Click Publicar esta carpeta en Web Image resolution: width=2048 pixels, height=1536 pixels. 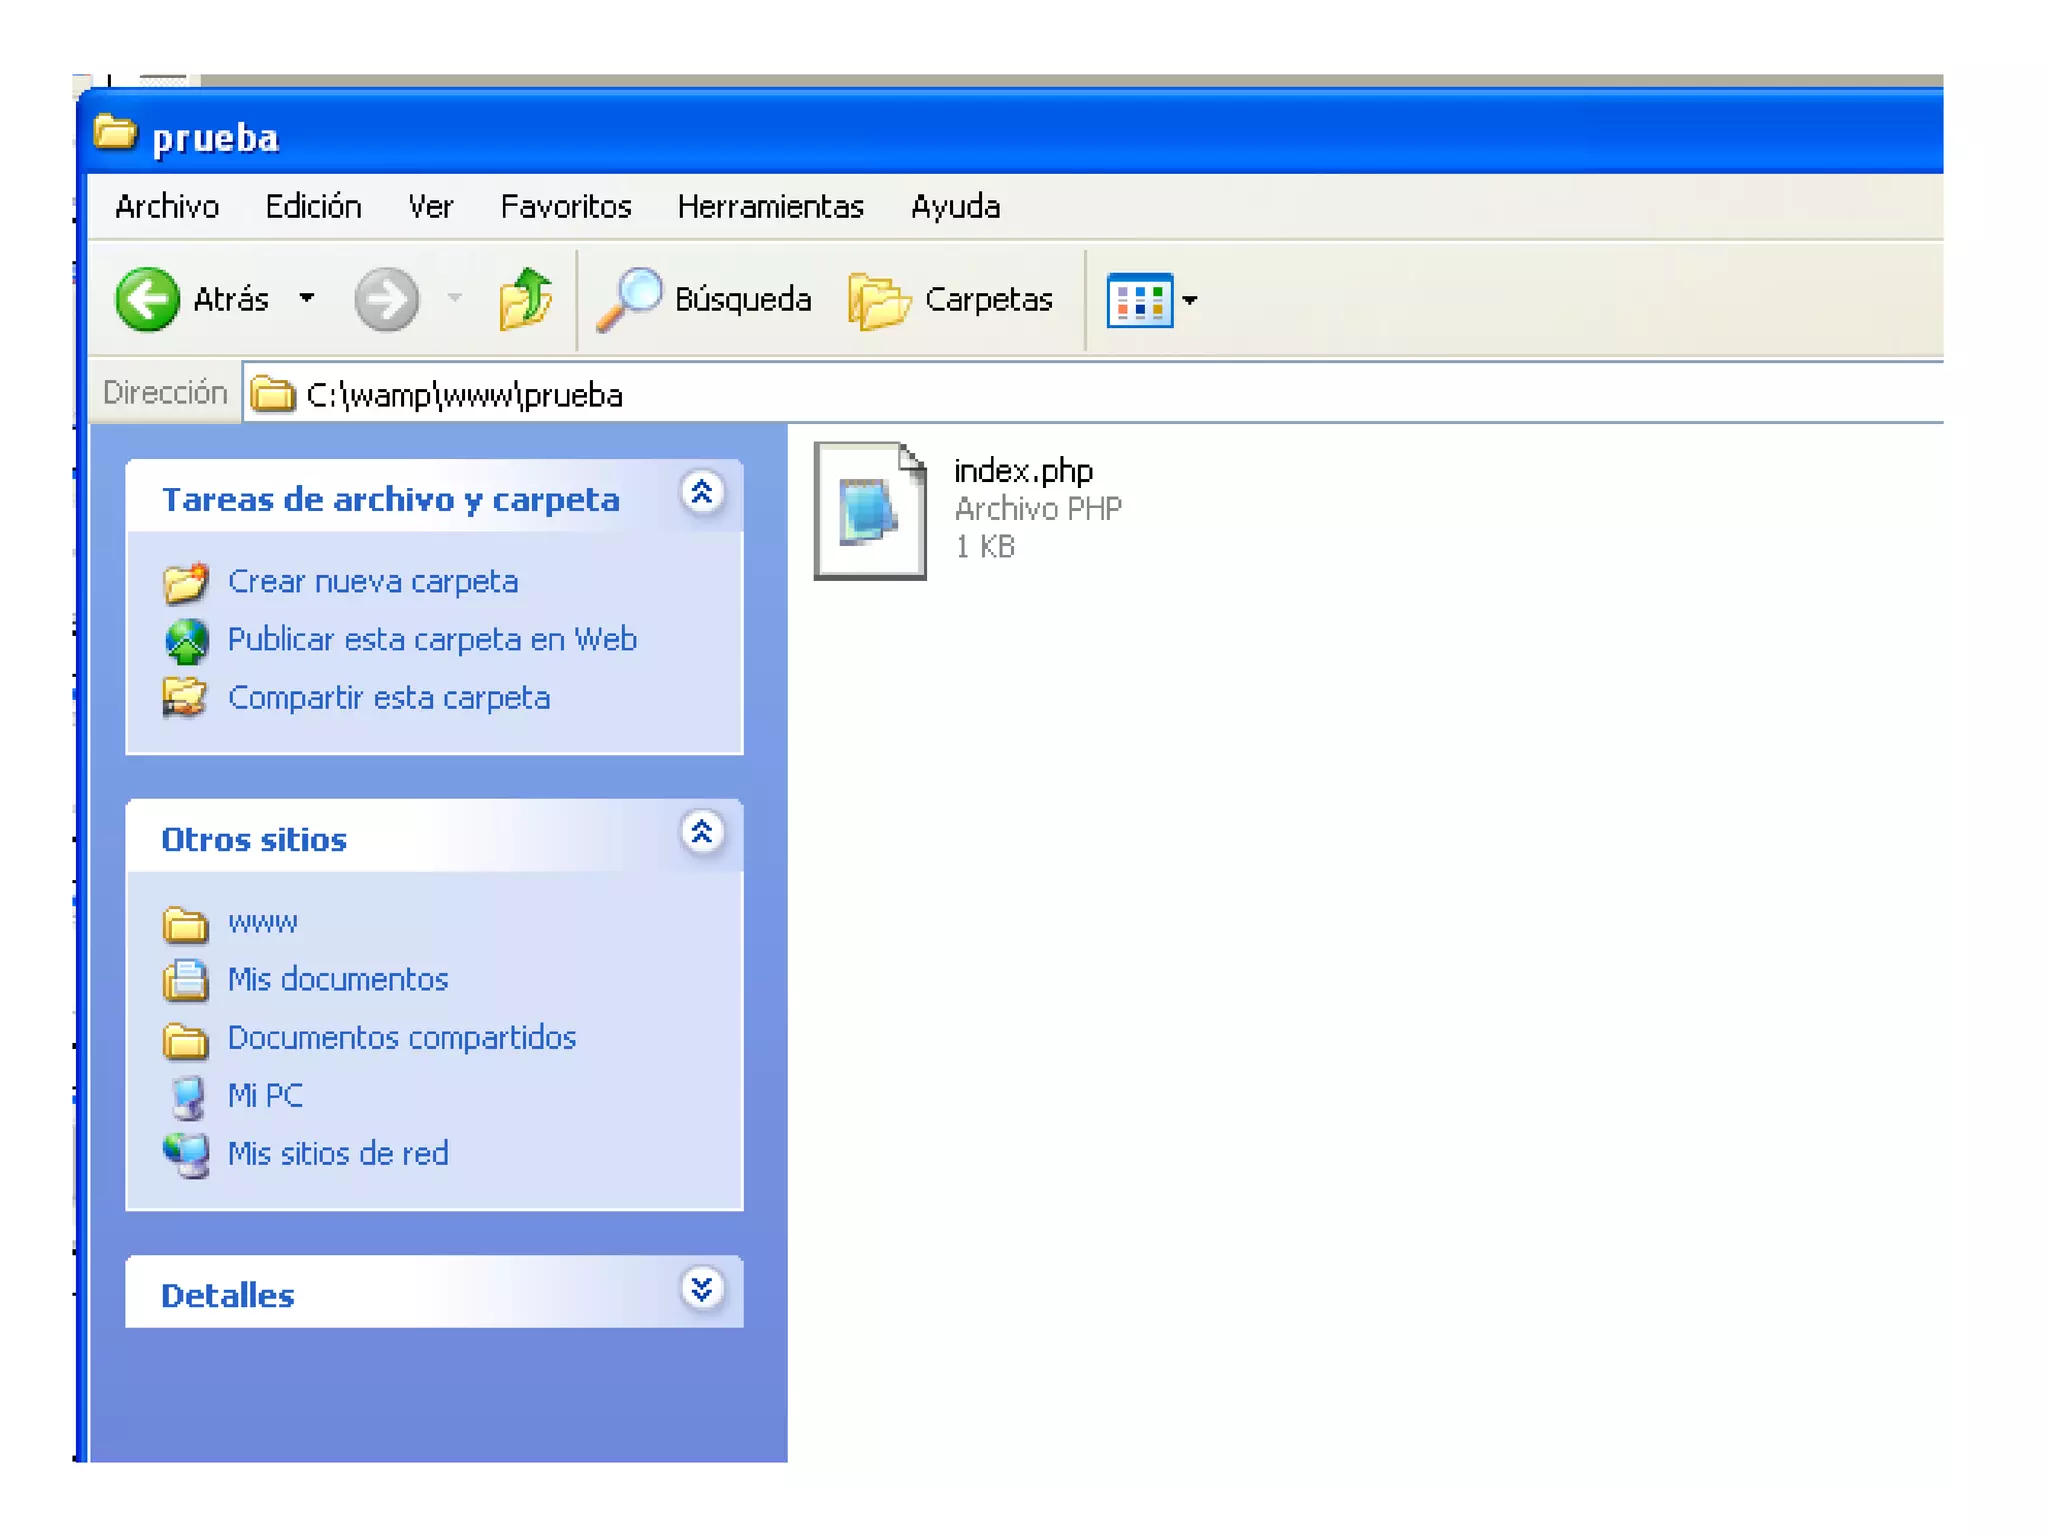(x=432, y=639)
